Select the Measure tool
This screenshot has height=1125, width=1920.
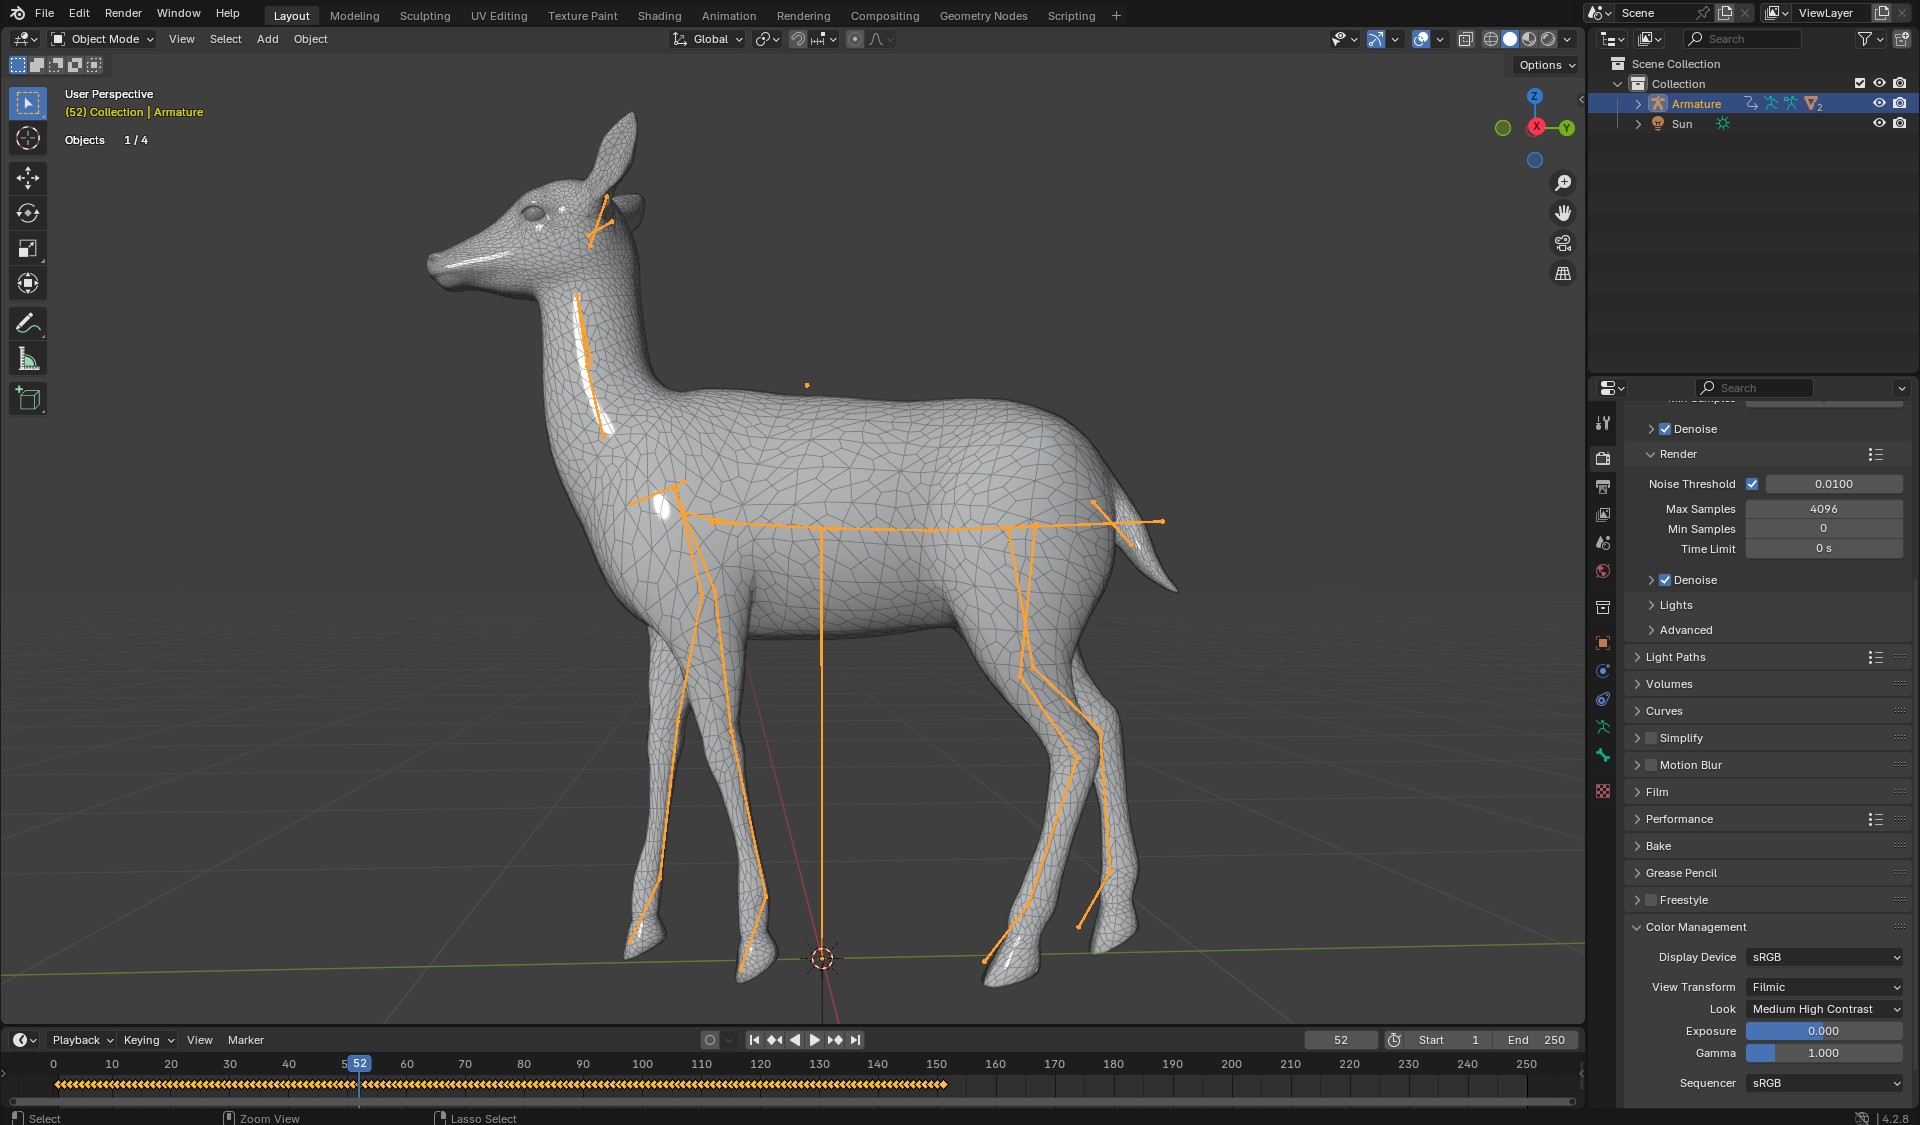pyautogui.click(x=28, y=359)
